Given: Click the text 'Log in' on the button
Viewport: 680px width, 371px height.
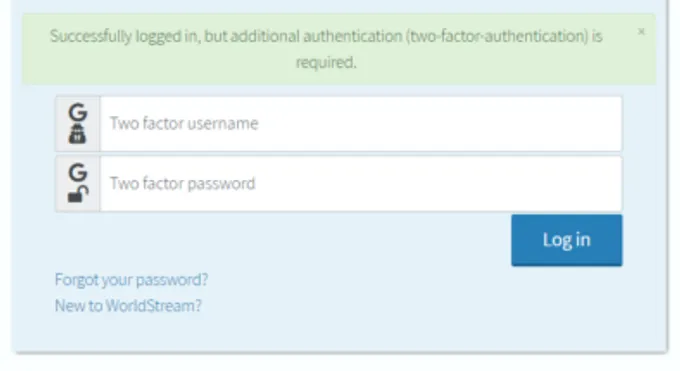Looking at the screenshot, I should pyautogui.click(x=566, y=240).
